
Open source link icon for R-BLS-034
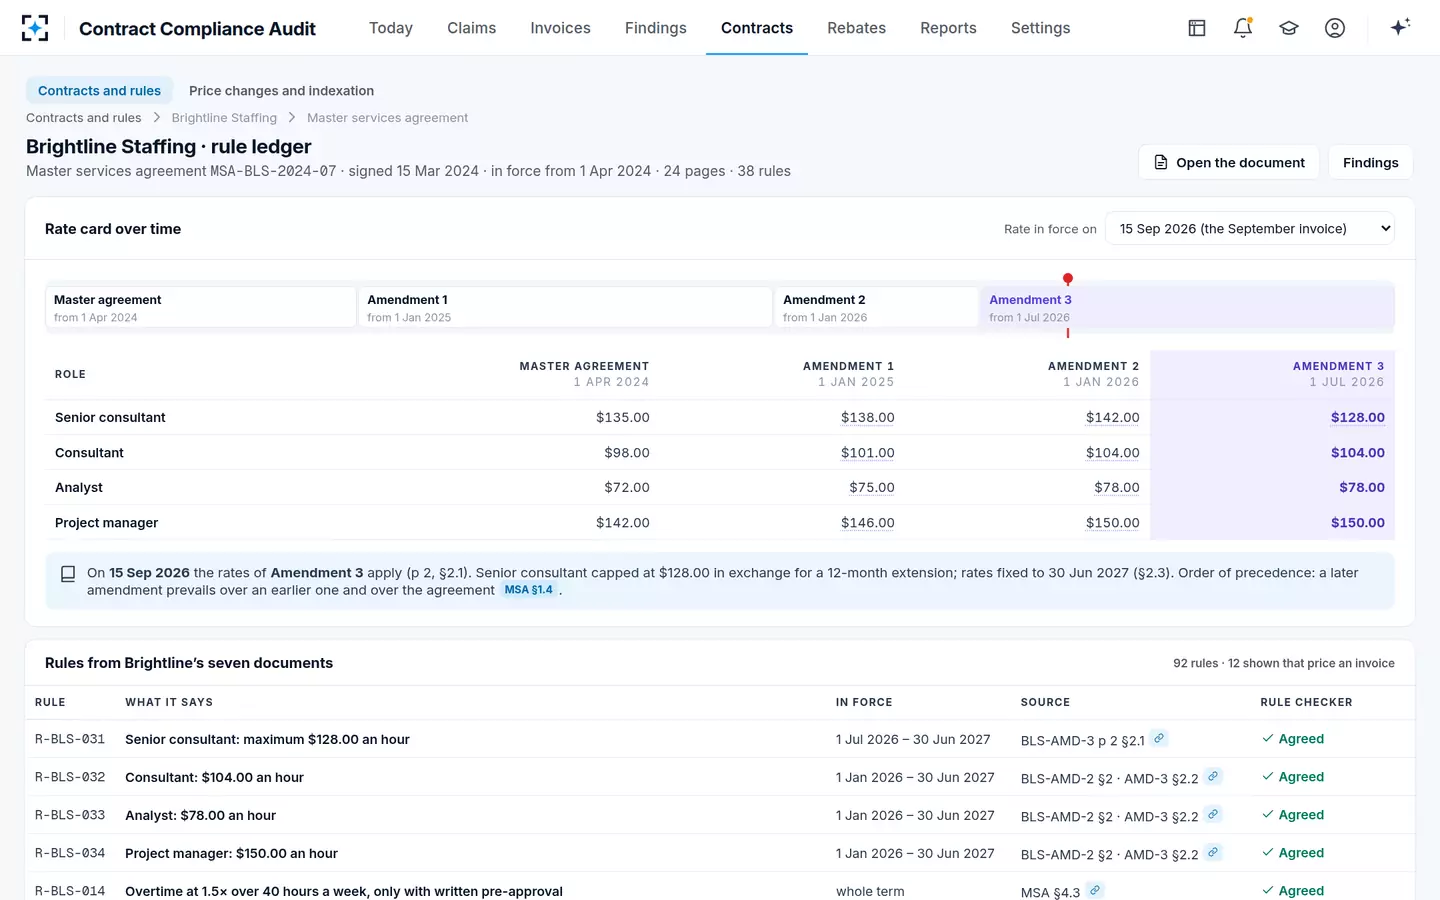pyautogui.click(x=1213, y=852)
